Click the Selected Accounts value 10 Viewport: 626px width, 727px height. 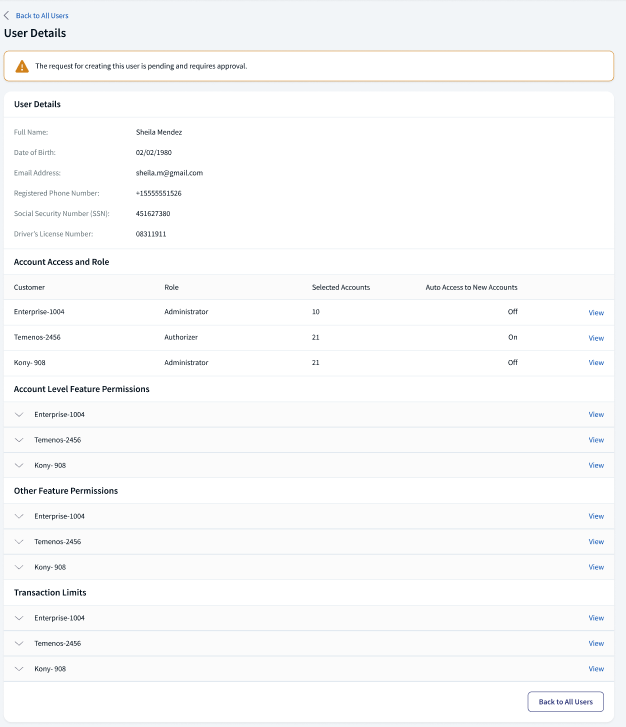(x=315, y=312)
